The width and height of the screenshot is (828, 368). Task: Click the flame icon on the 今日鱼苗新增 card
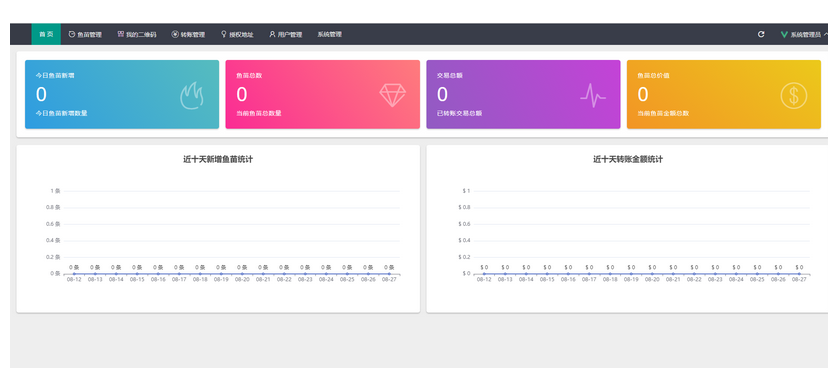pyautogui.click(x=192, y=96)
